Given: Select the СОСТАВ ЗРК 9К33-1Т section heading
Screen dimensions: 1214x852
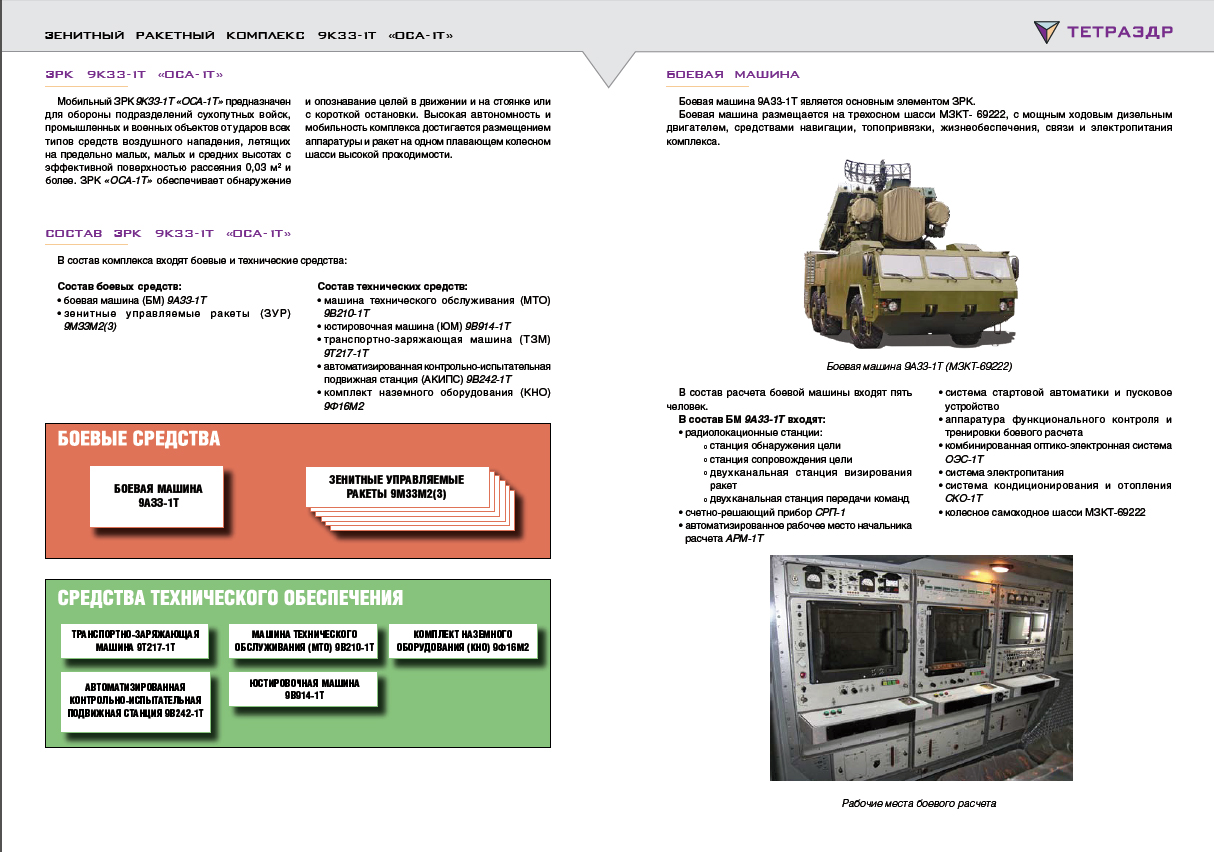Looking at the screenshot, I should (168, 233).
